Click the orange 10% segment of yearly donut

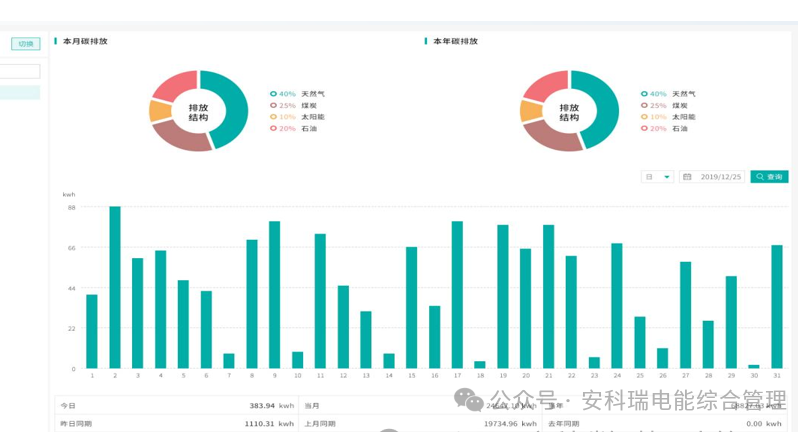(529, 111)
